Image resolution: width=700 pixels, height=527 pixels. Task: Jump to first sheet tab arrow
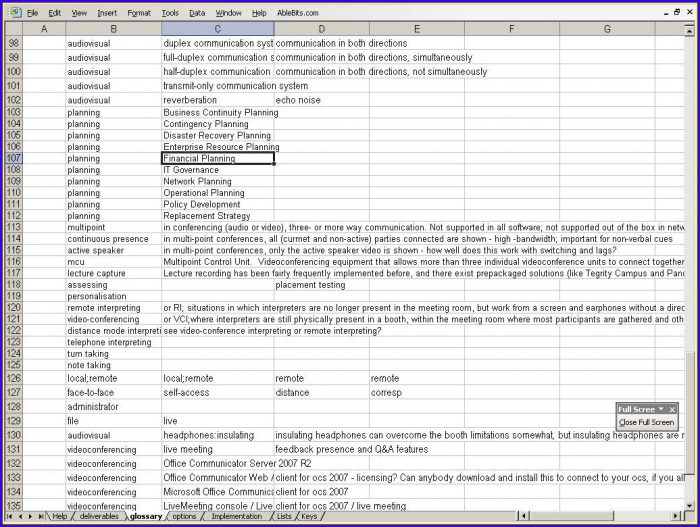(x=9, y=516)
